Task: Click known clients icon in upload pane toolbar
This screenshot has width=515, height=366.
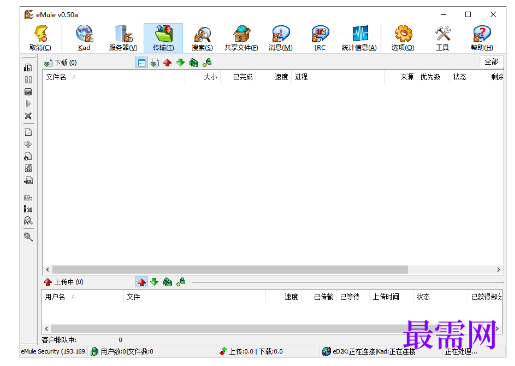Action: pos(181,282)
